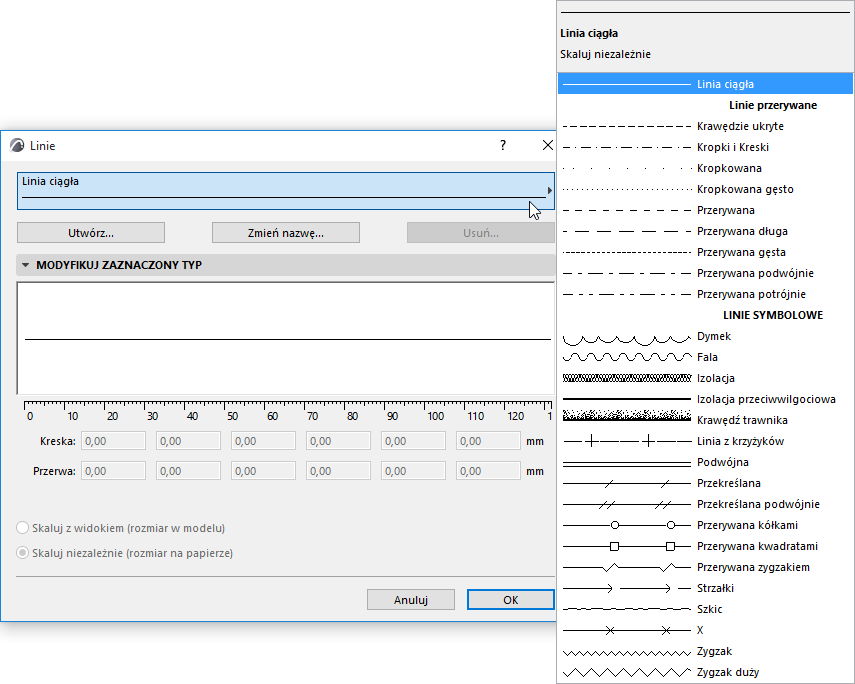Viewport: 855px width, 684px height.
Task: Select highlighted Linia ciągła list entry
Action: (705, 83)
